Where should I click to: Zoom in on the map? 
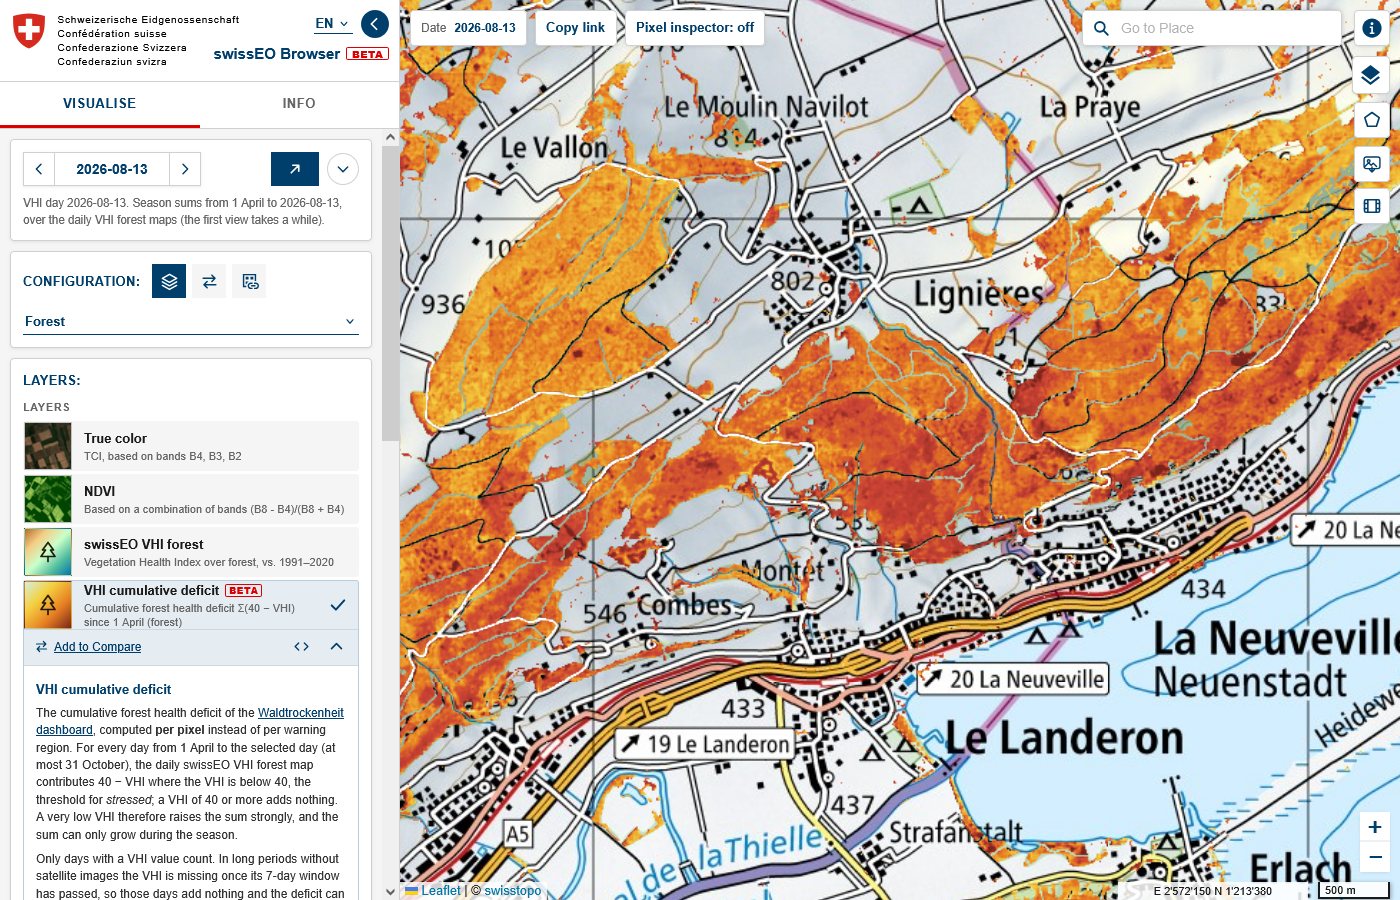[x=1375, y=827]
